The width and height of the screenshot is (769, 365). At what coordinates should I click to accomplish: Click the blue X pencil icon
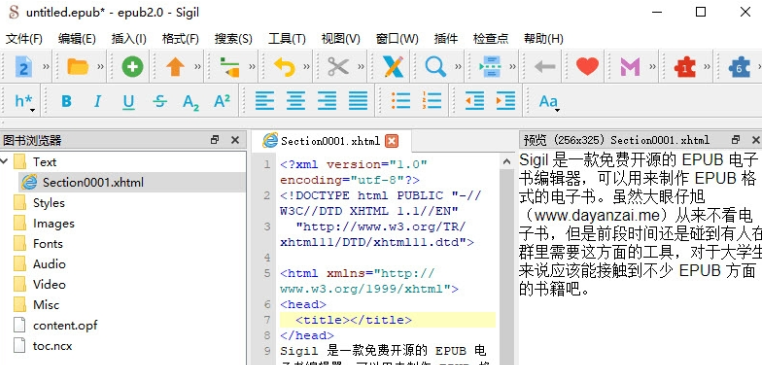pyautogui.click(x=393, y=66)
